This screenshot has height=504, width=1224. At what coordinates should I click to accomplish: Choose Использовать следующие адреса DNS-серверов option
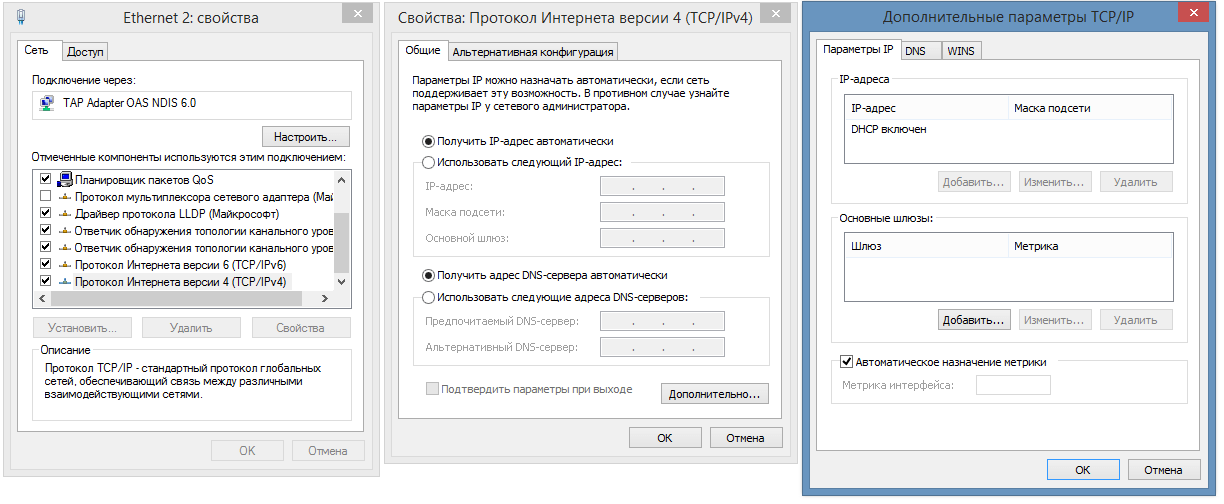coord(429,297)
